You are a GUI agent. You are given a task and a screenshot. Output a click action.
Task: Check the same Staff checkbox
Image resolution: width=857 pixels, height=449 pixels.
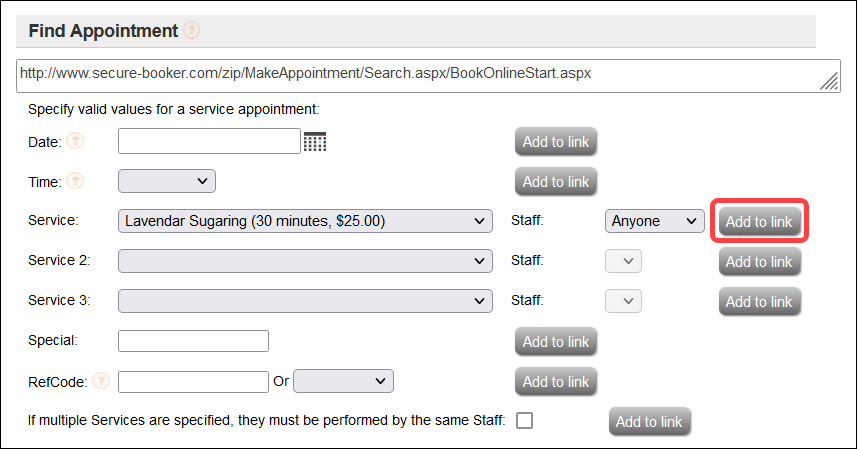524,421
